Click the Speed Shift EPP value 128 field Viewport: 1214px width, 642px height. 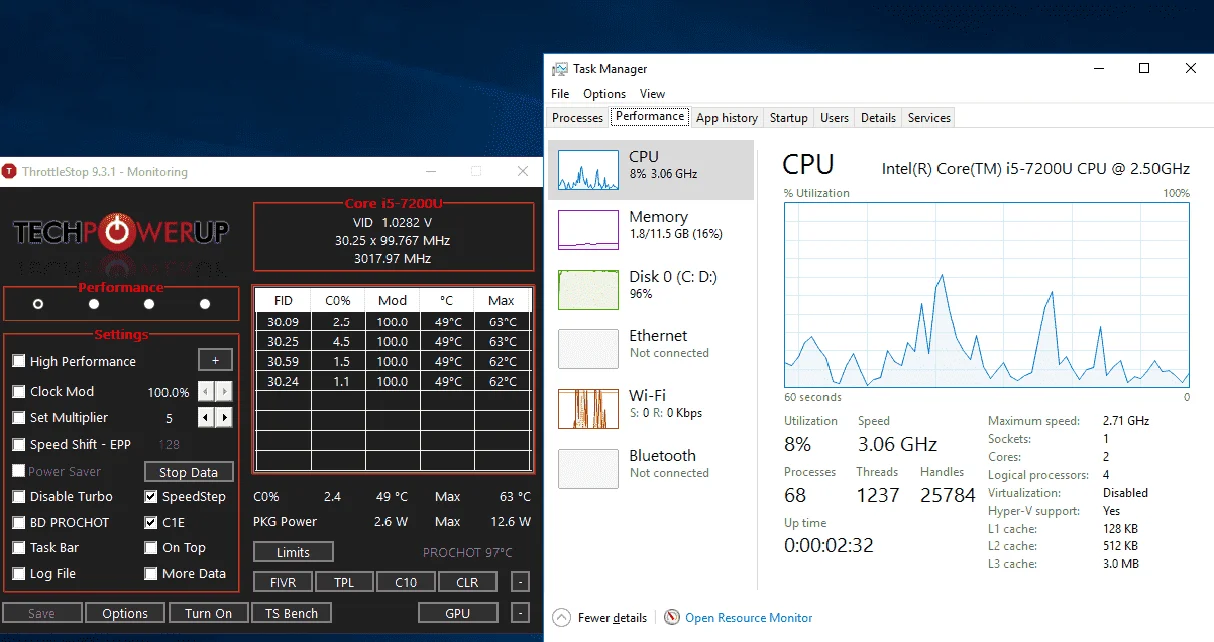point(169,444)
